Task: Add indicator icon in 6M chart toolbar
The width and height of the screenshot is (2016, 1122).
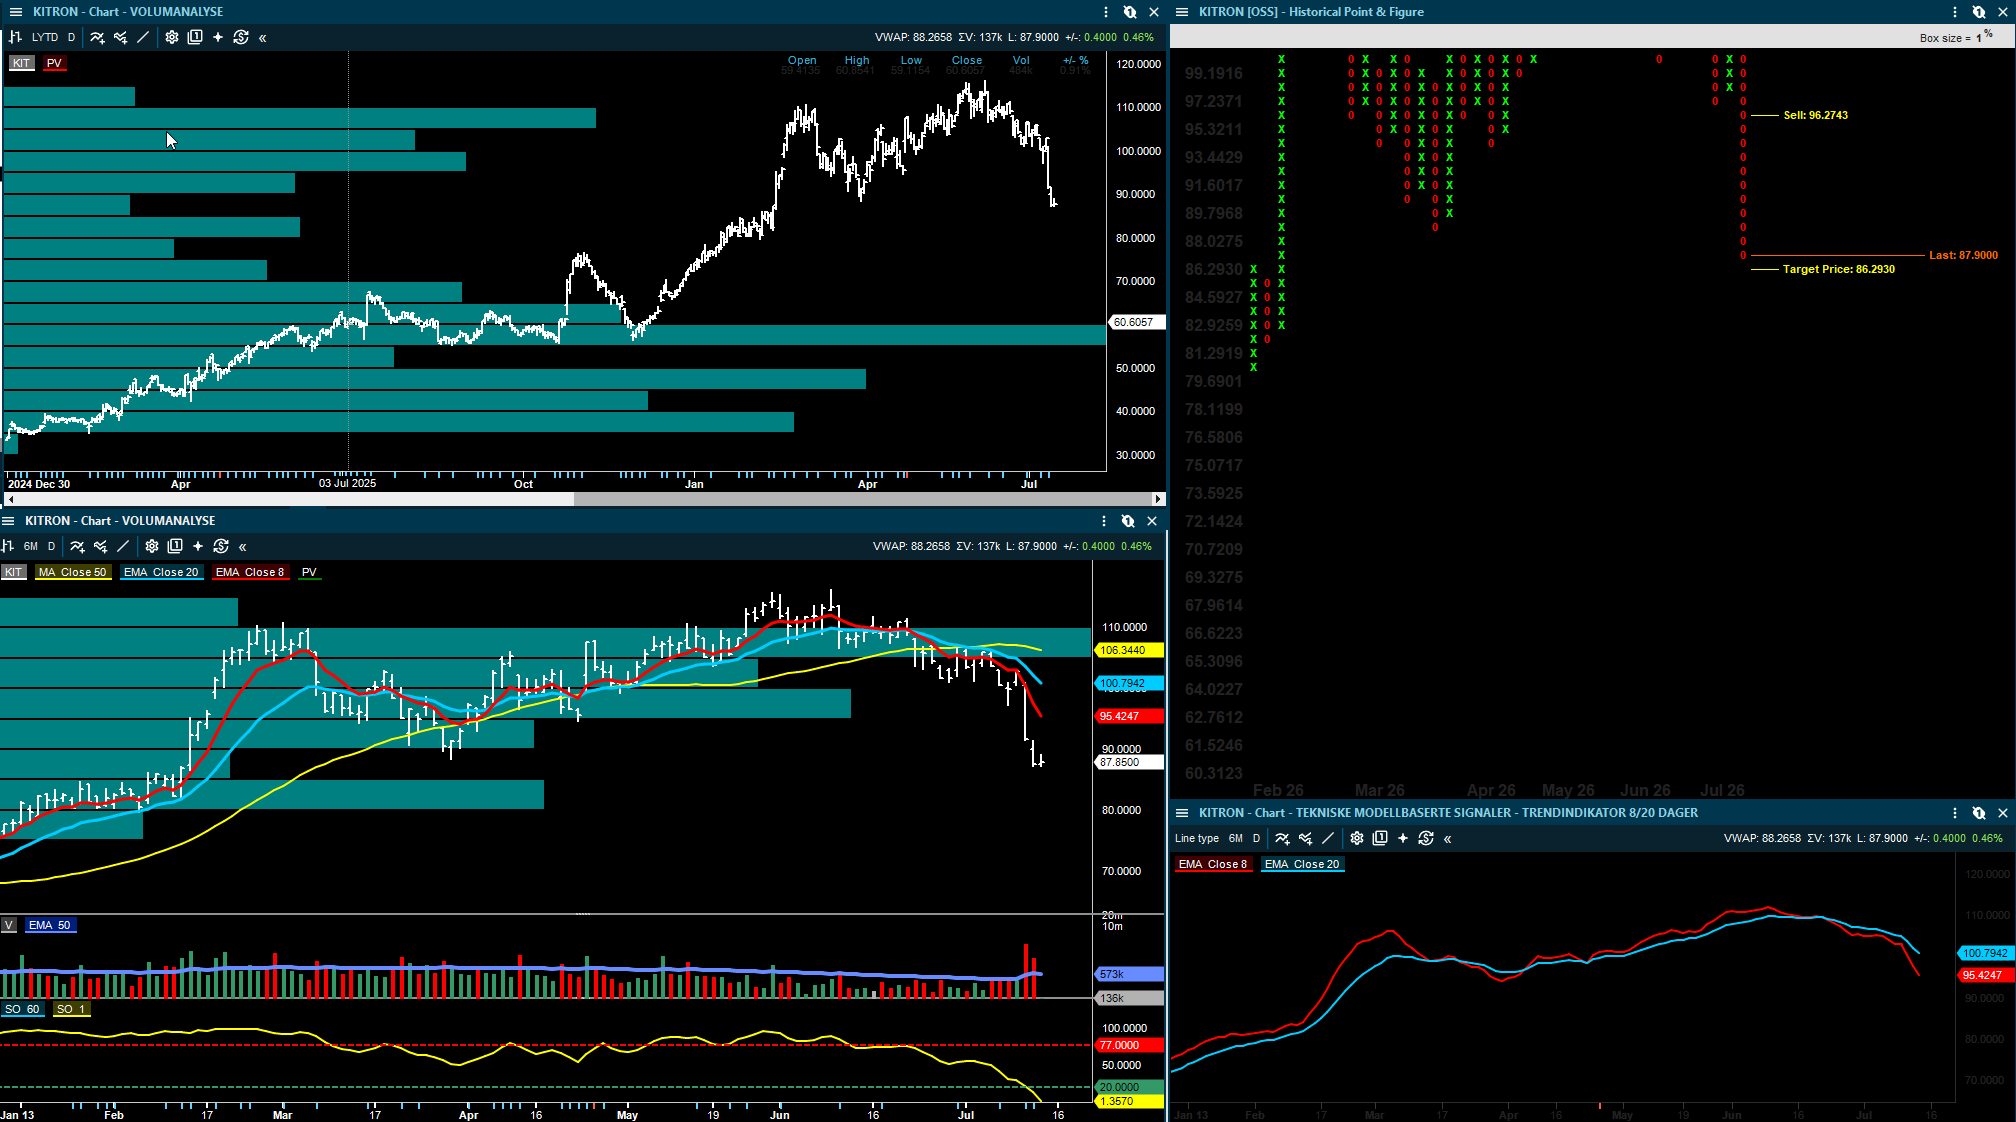Action: pos(77,546)
